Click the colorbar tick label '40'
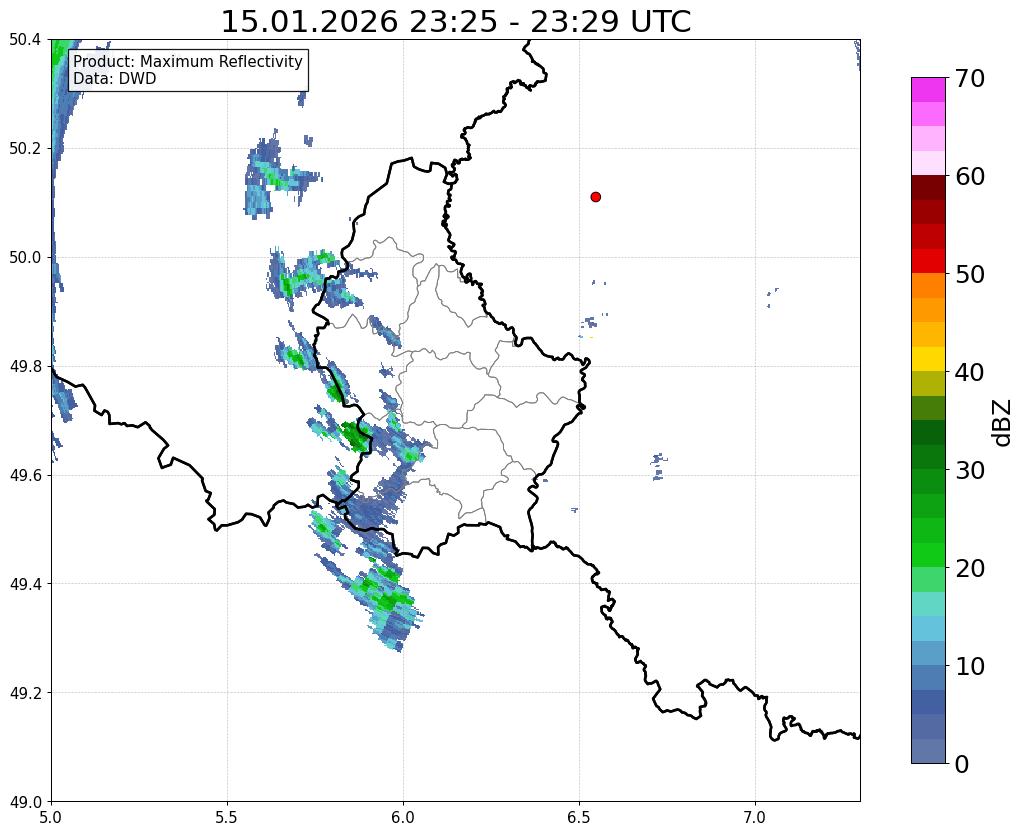The width and height of the screenshot is (1023, 834). click(969, 372)
